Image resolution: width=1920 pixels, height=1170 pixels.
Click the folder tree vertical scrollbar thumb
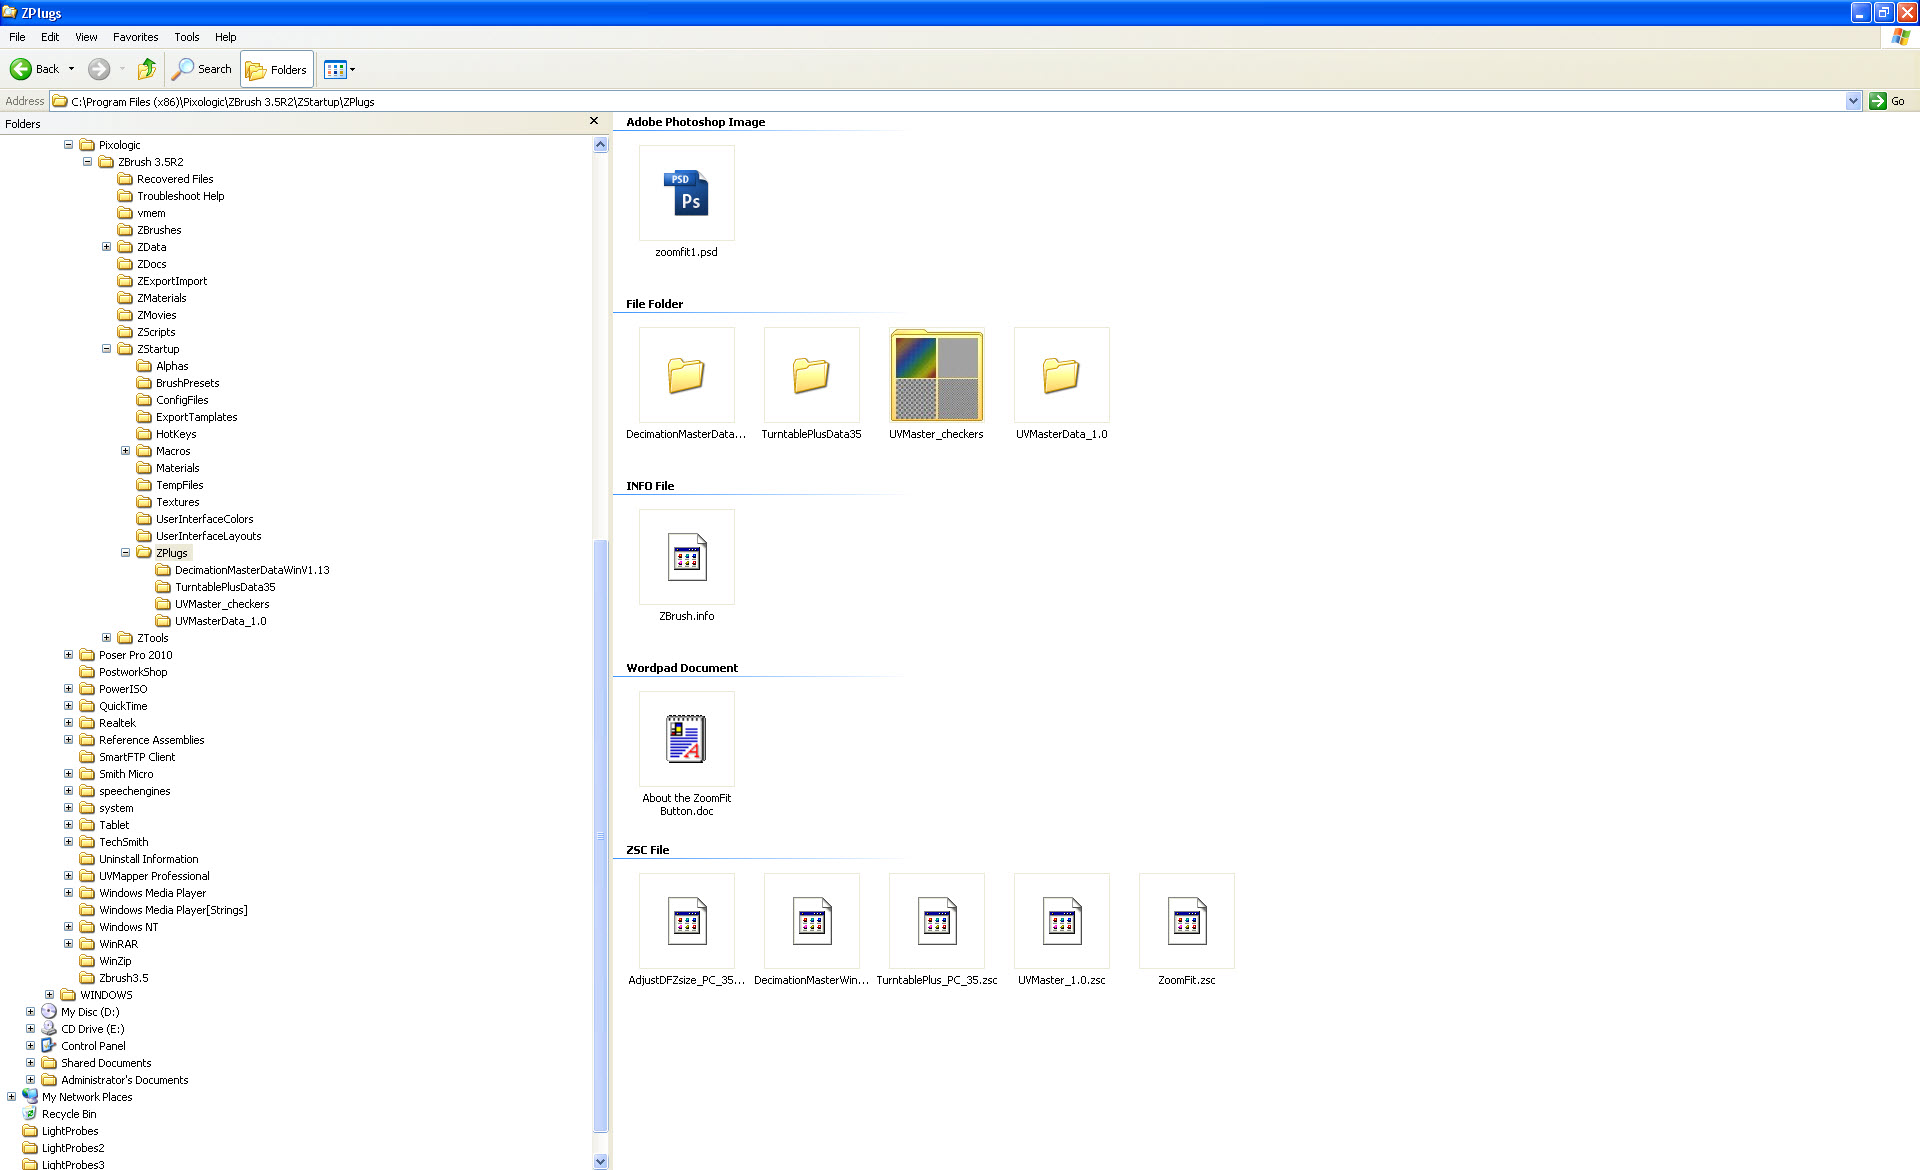(x=600, y=835)
